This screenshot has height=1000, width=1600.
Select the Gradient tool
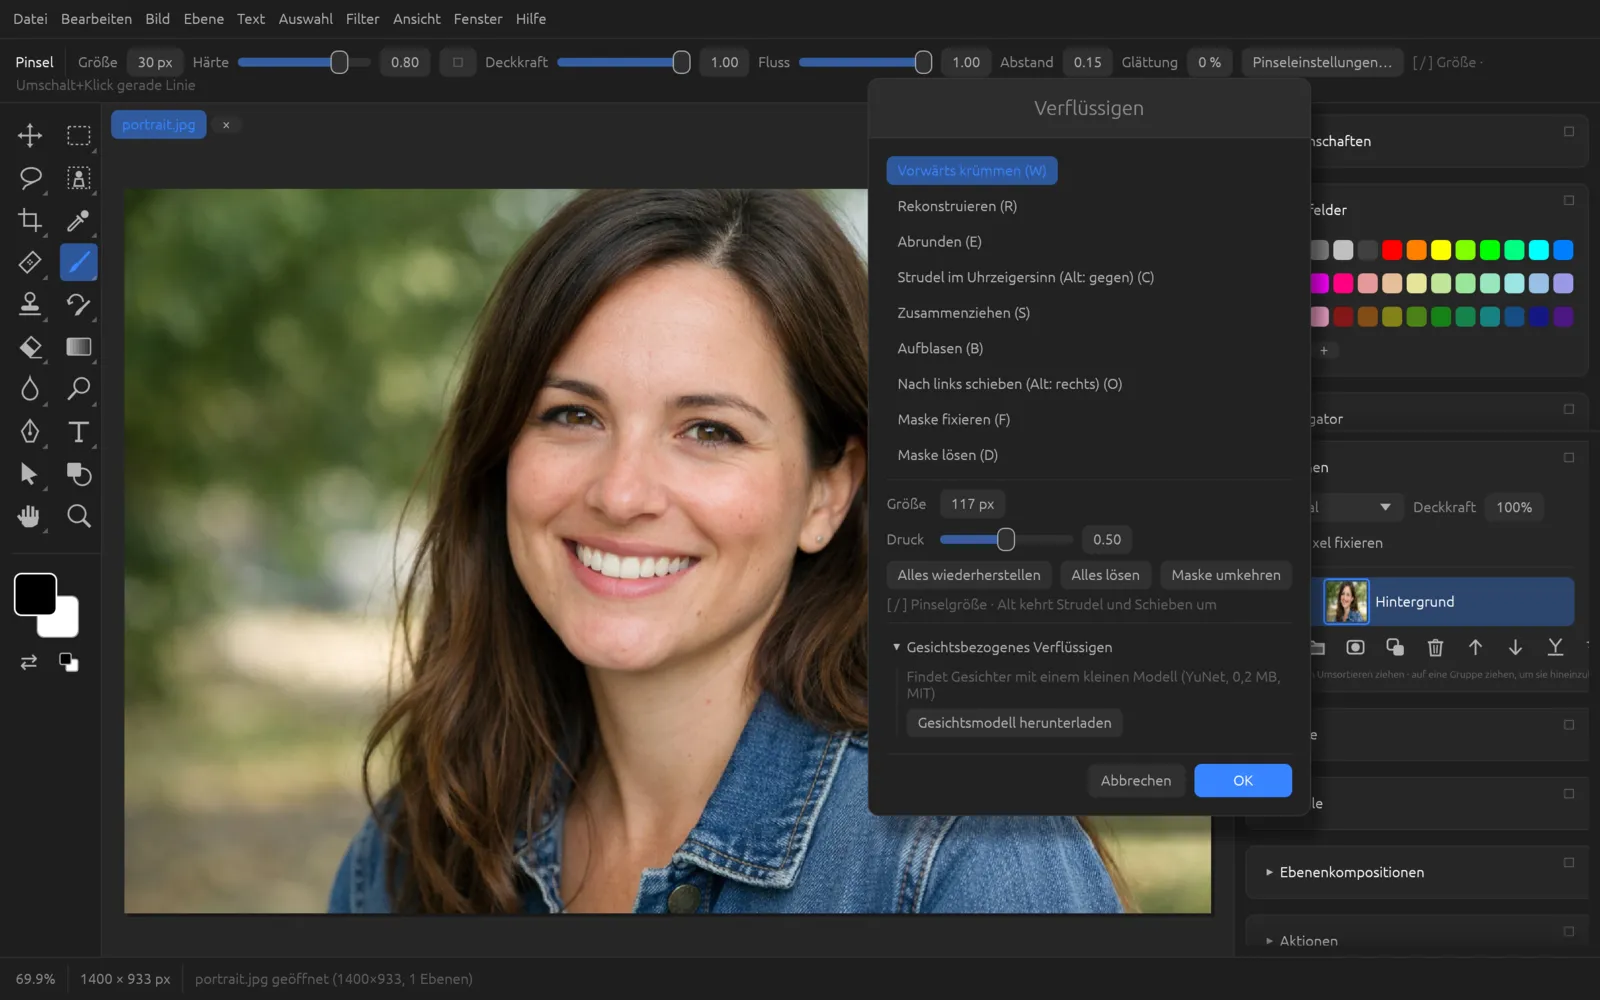click(79, 347)
